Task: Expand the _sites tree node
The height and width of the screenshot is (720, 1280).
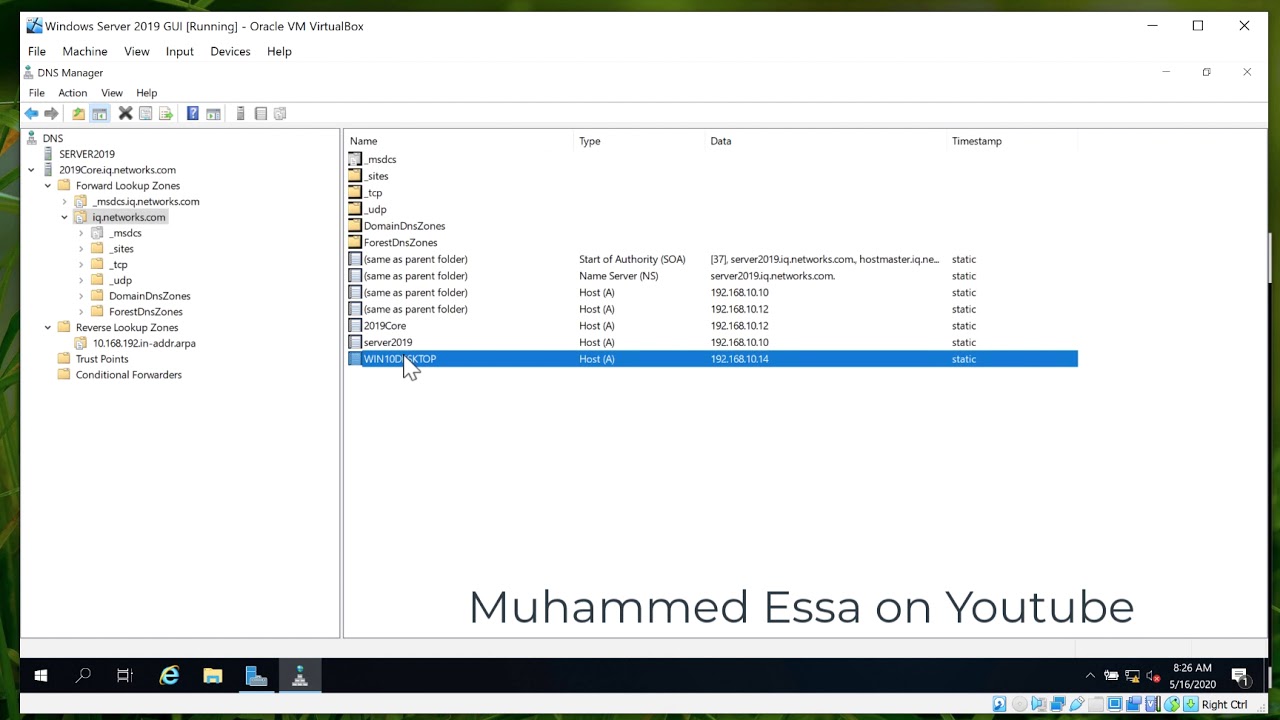Action: point(81,249)
